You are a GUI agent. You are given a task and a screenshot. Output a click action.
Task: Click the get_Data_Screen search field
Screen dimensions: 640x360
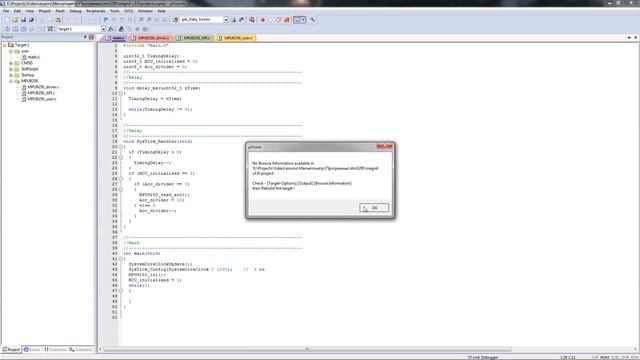[x=202, y=20]
